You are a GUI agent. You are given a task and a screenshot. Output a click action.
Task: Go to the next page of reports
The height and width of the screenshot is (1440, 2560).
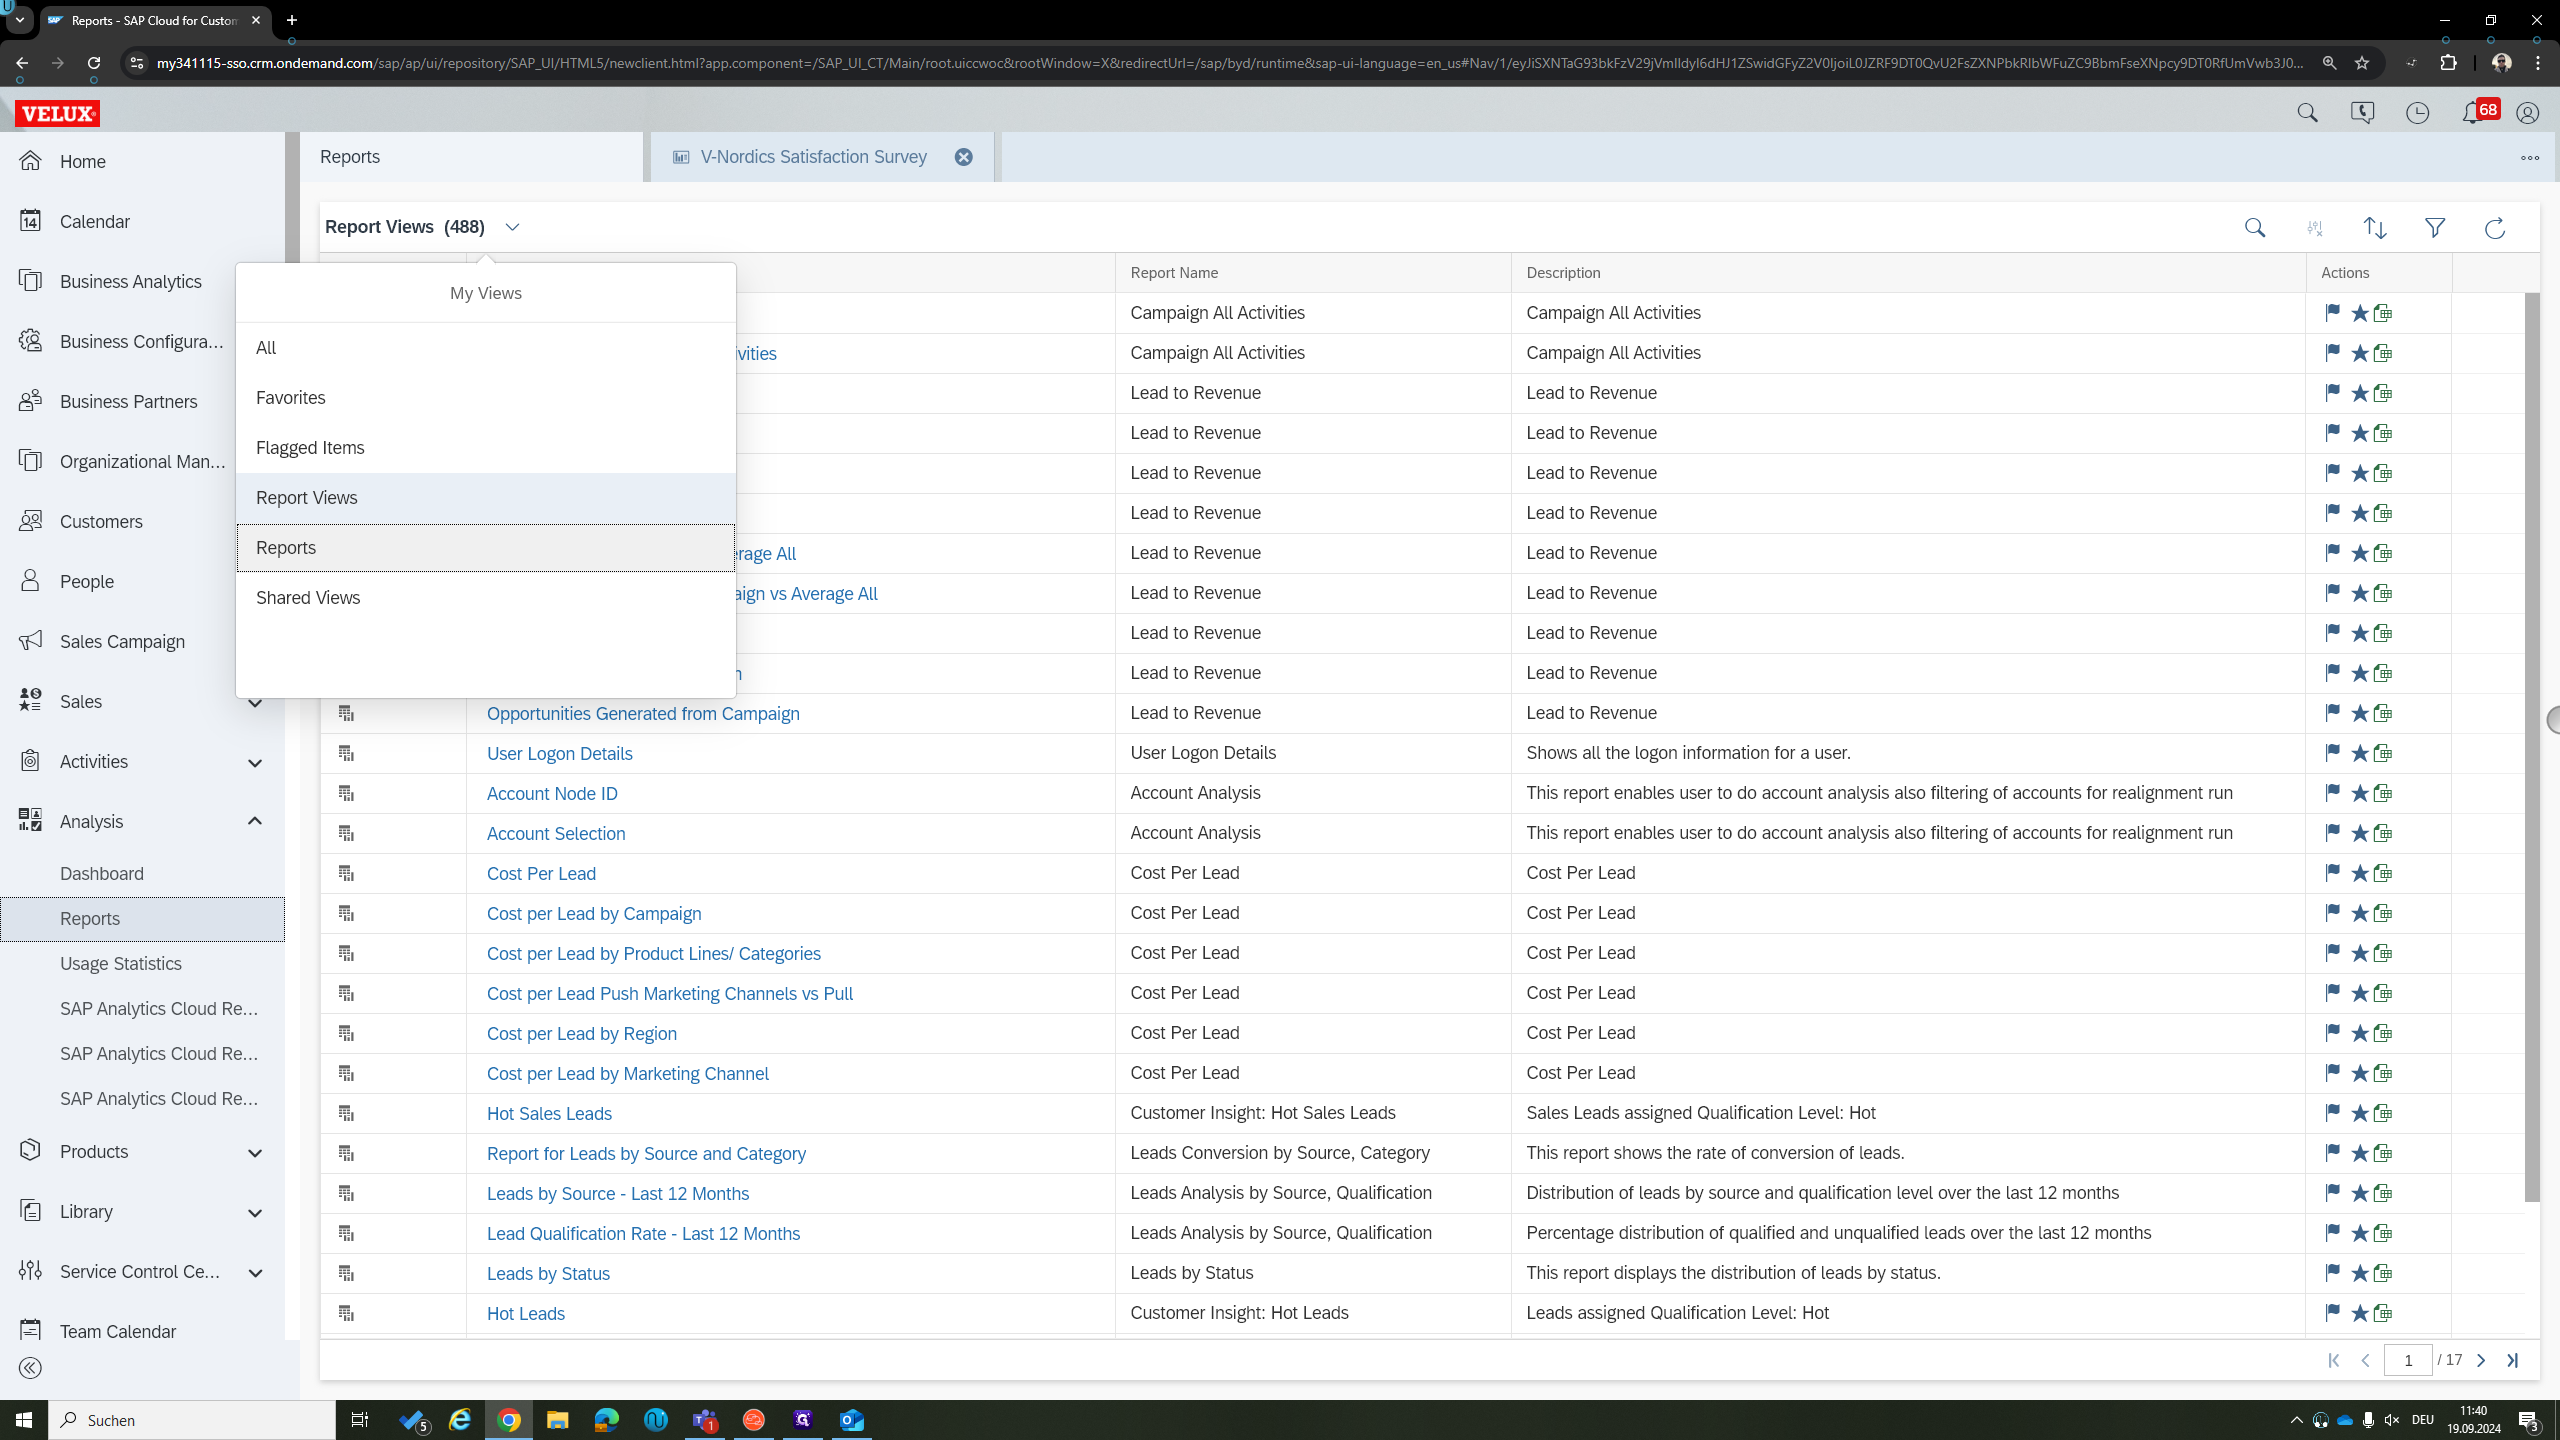2481,1360
